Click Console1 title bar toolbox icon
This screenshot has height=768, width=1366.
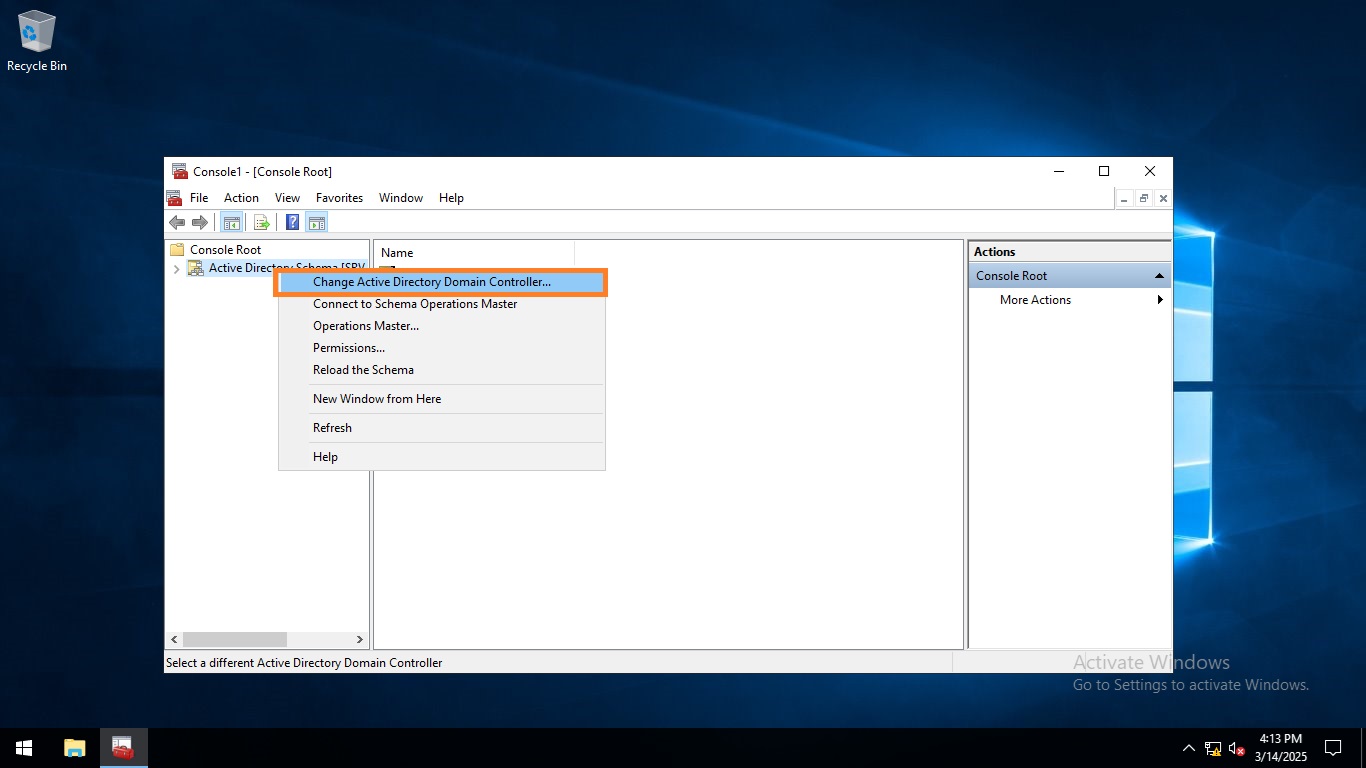tap(179, 171)
